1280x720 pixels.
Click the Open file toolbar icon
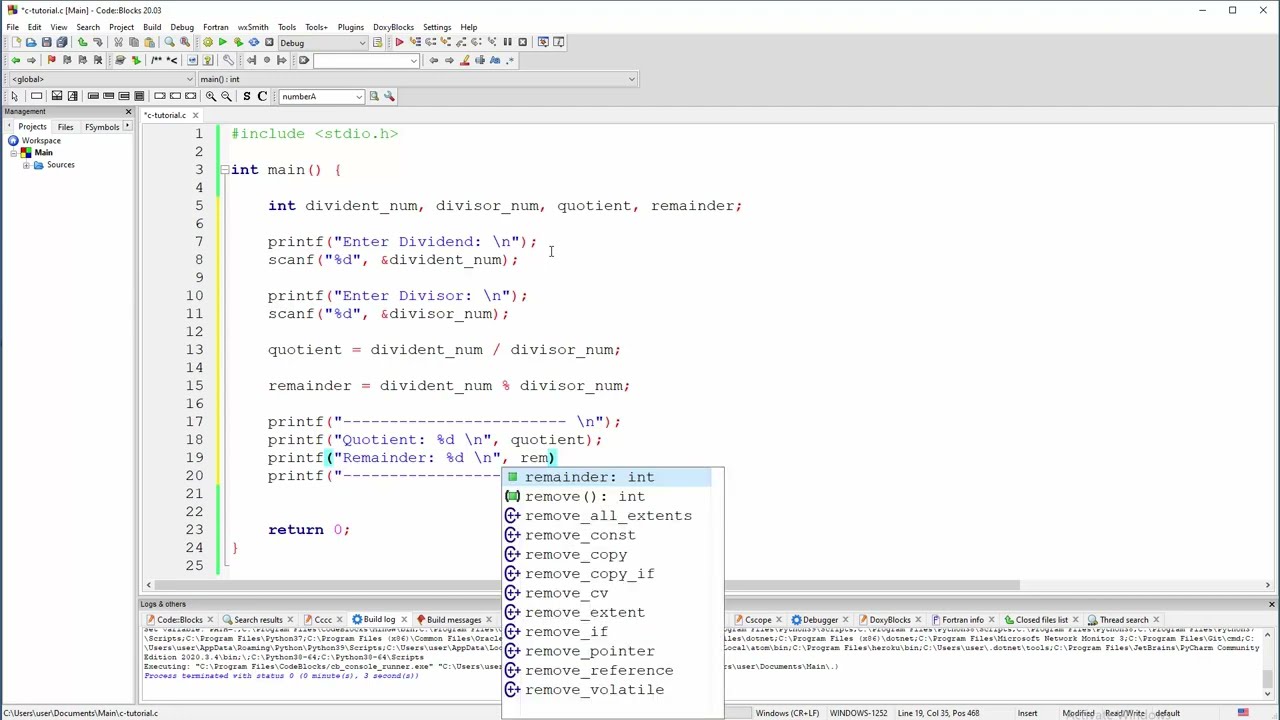coord(31,42)
